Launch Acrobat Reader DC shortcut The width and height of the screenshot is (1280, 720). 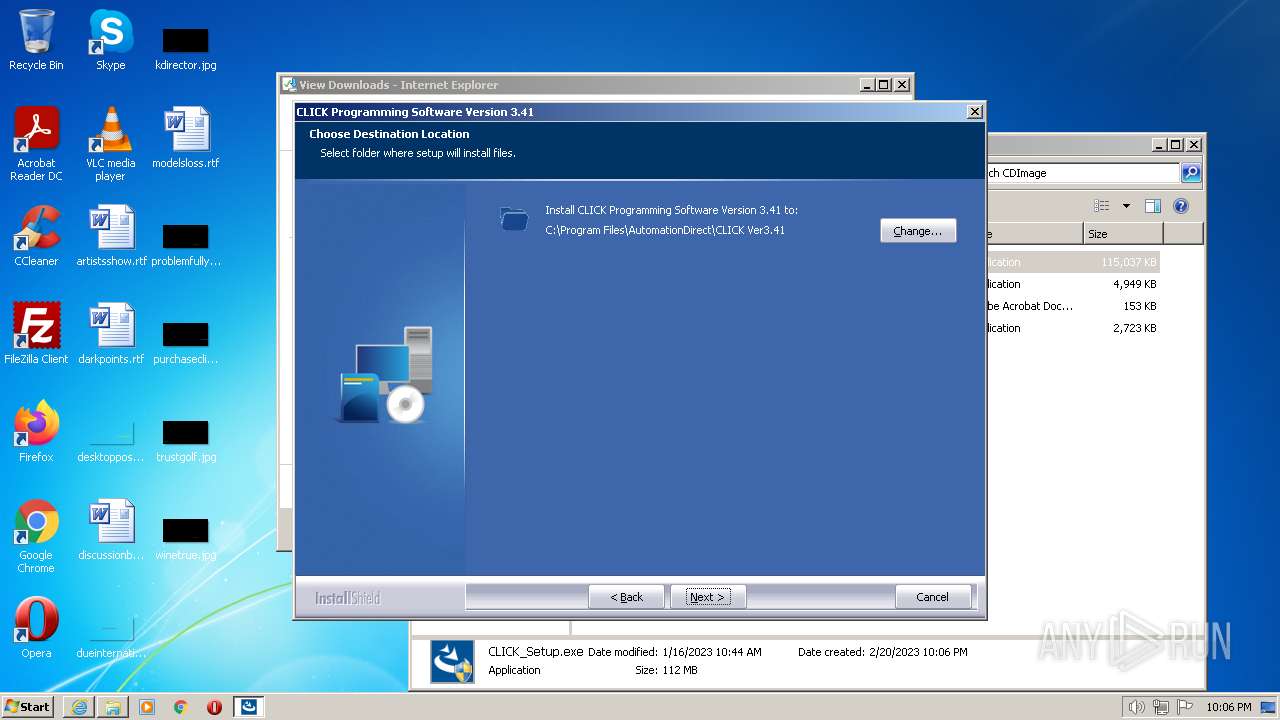[x=36, y=143]
